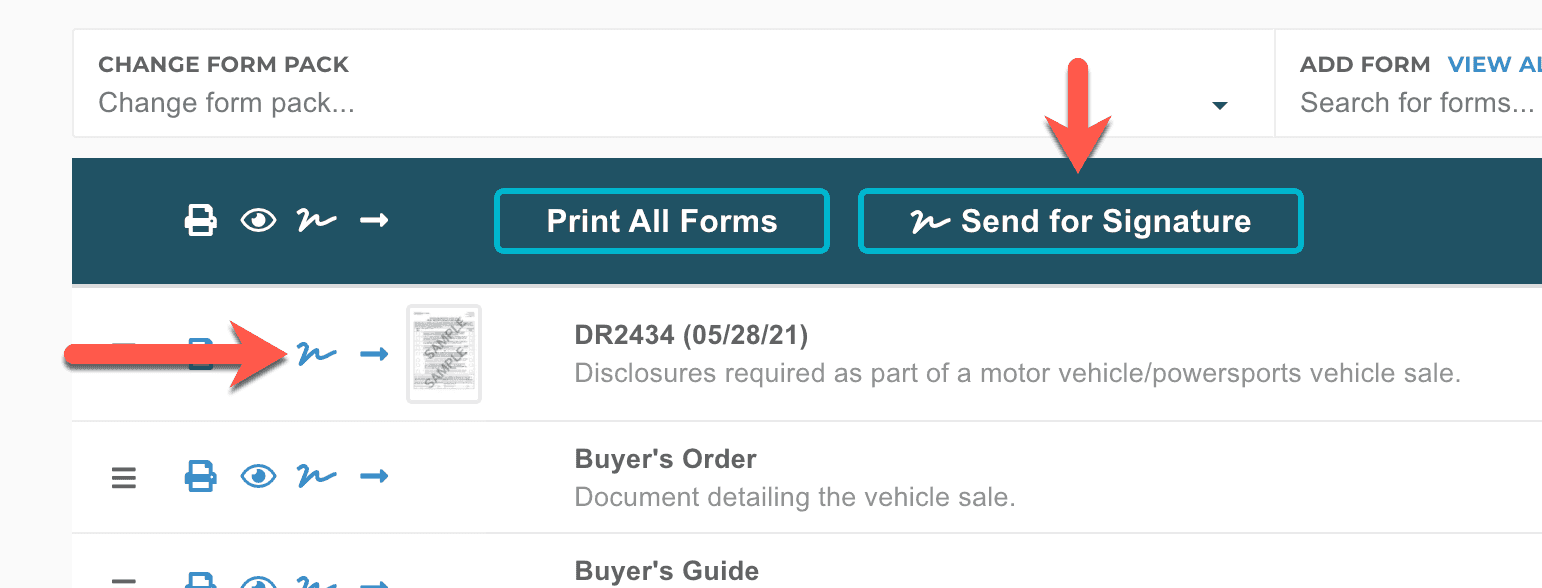Click the 'Change form pack...' placeholder text

pyautogui.click(x=227, y=103)
